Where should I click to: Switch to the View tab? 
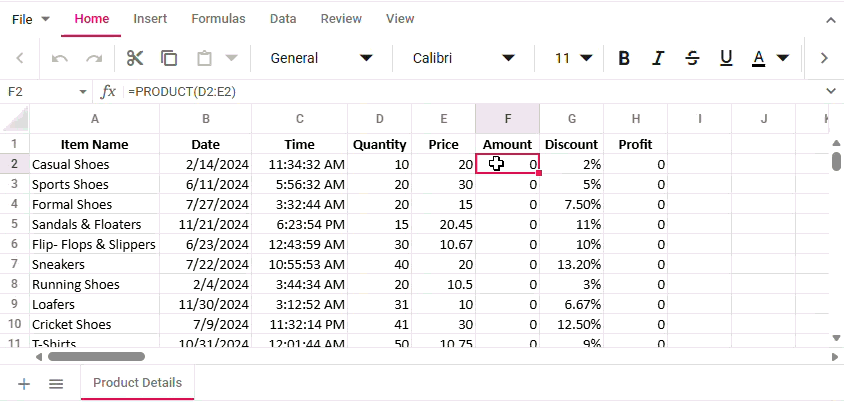coord(400,19)
